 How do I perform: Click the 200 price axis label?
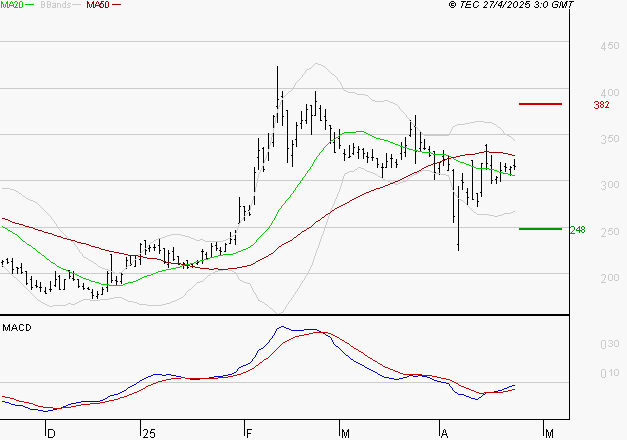point(609,278)
